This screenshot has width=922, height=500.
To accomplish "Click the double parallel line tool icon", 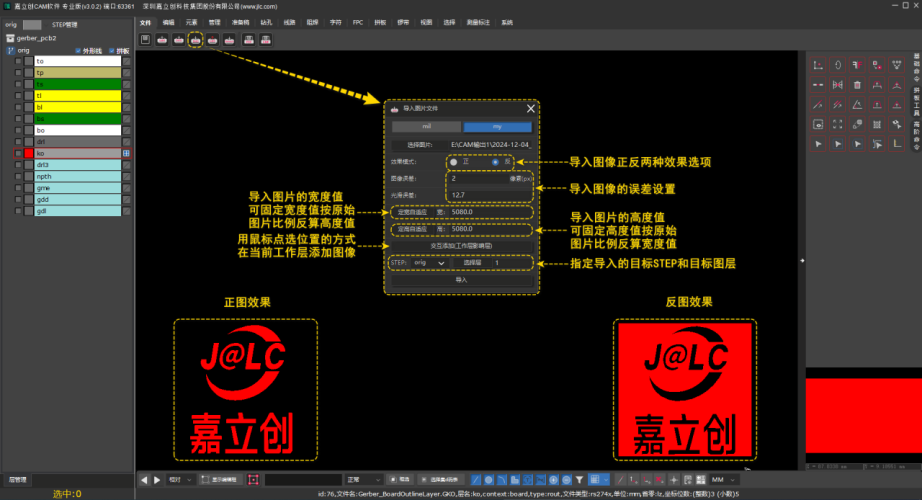I will pos(838,105).
